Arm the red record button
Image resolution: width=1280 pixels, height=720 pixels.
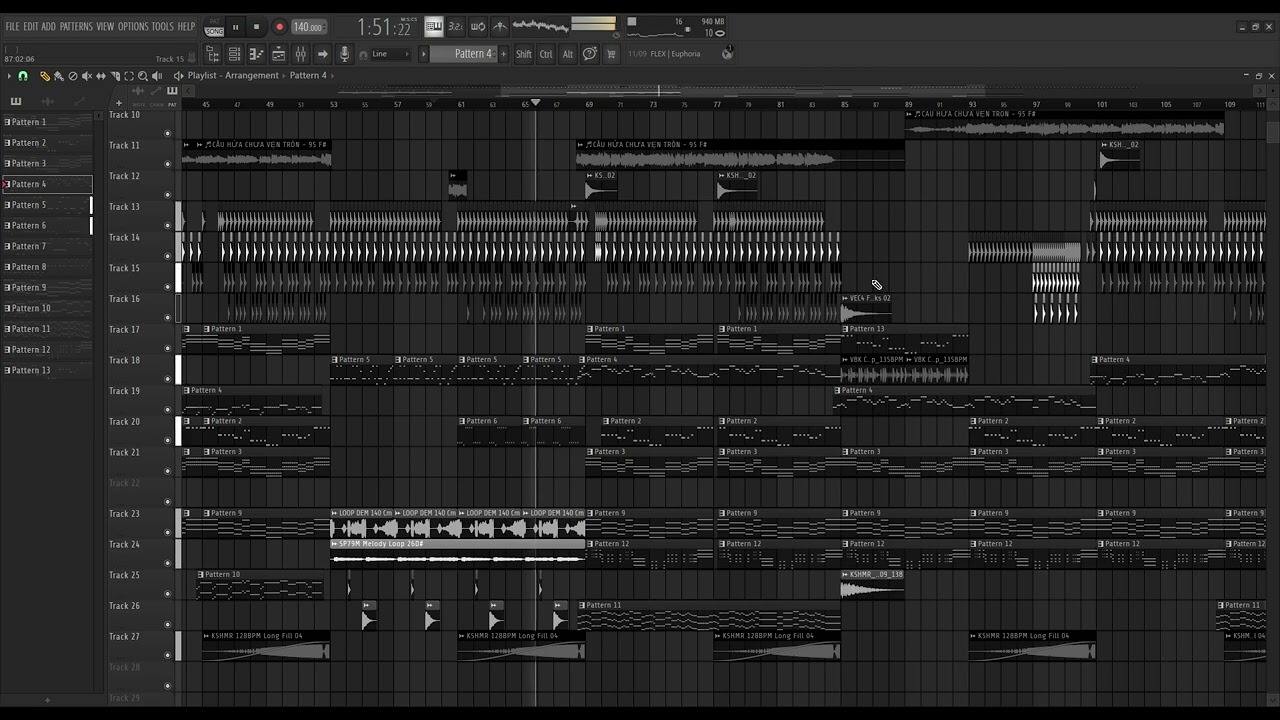[x=279, y=27]
